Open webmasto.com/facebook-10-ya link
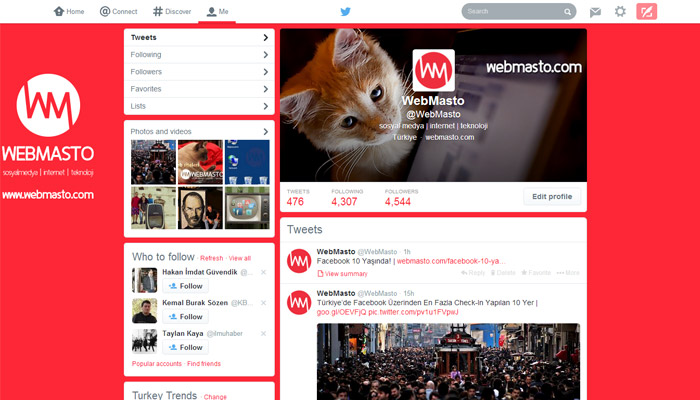700x400 pixels. pyautogui.click(x=451, y=261)
